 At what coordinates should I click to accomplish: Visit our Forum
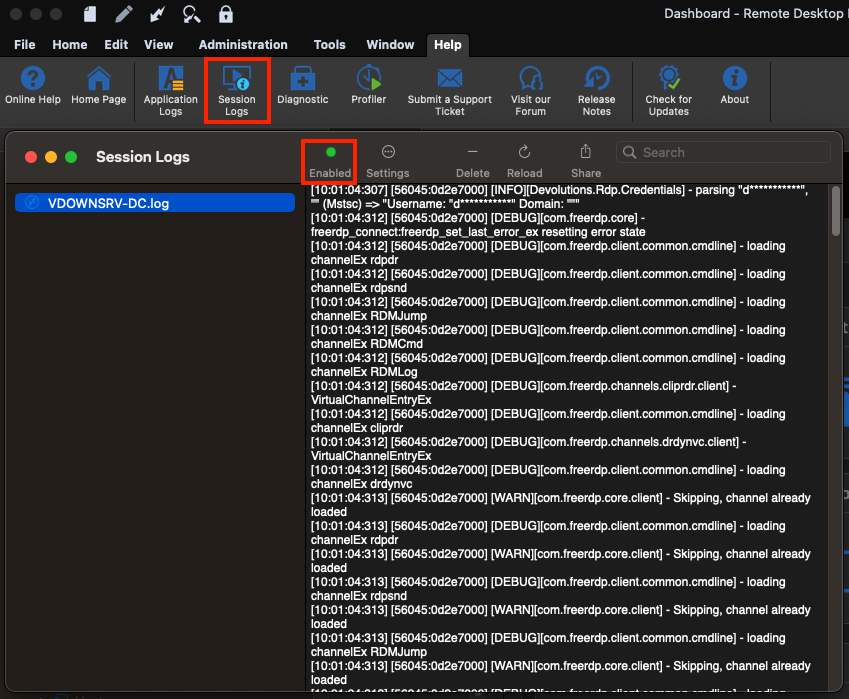pyautogui.click(x=531, y=91)
